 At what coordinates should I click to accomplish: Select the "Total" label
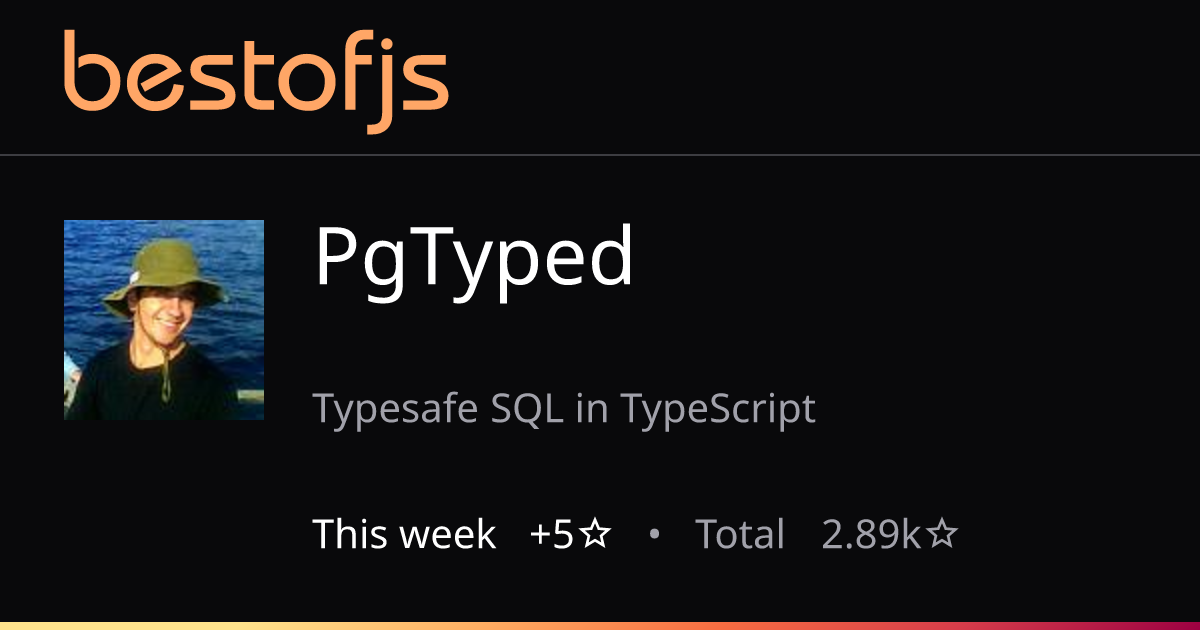[740, 535]
